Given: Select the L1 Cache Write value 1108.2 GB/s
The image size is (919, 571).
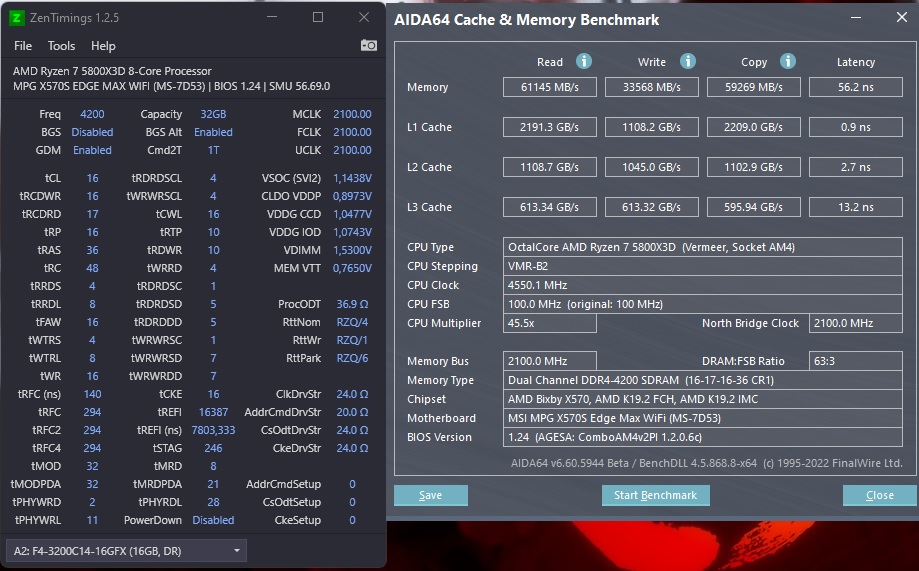Looking at the screenshot, I should click(652, 127).
